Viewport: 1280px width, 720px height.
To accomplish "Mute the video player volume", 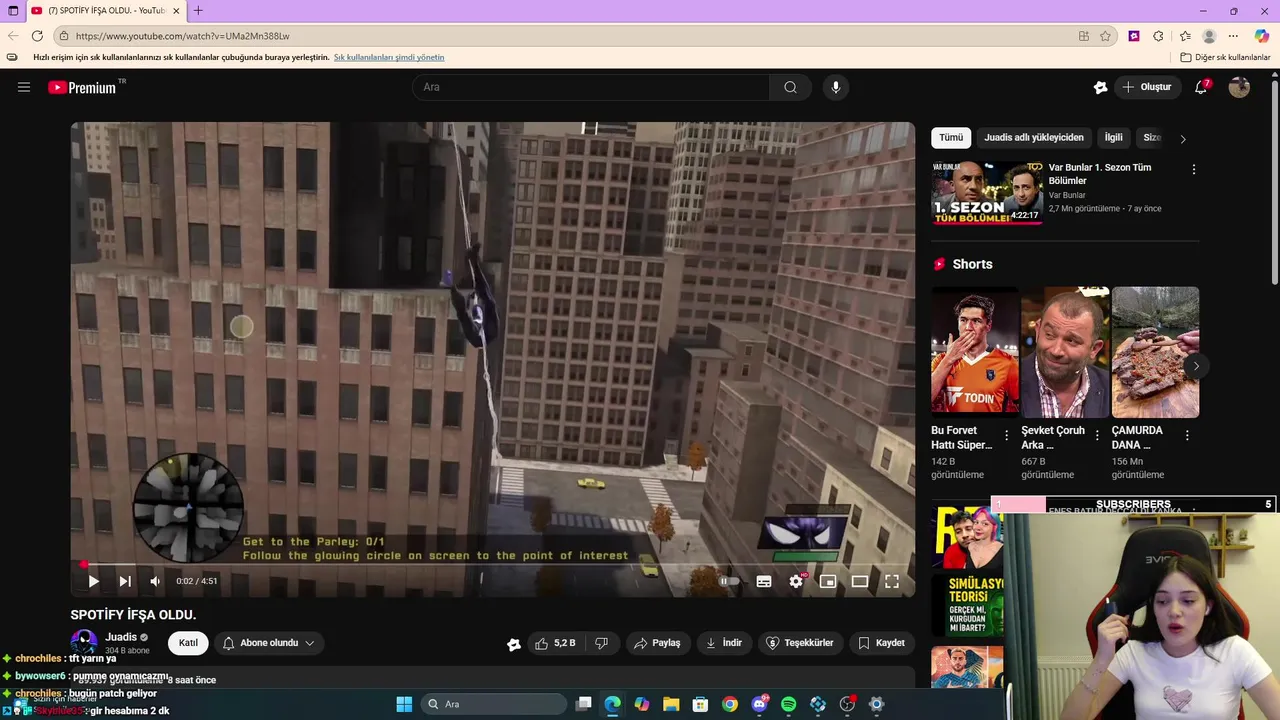I will (155, 581).
